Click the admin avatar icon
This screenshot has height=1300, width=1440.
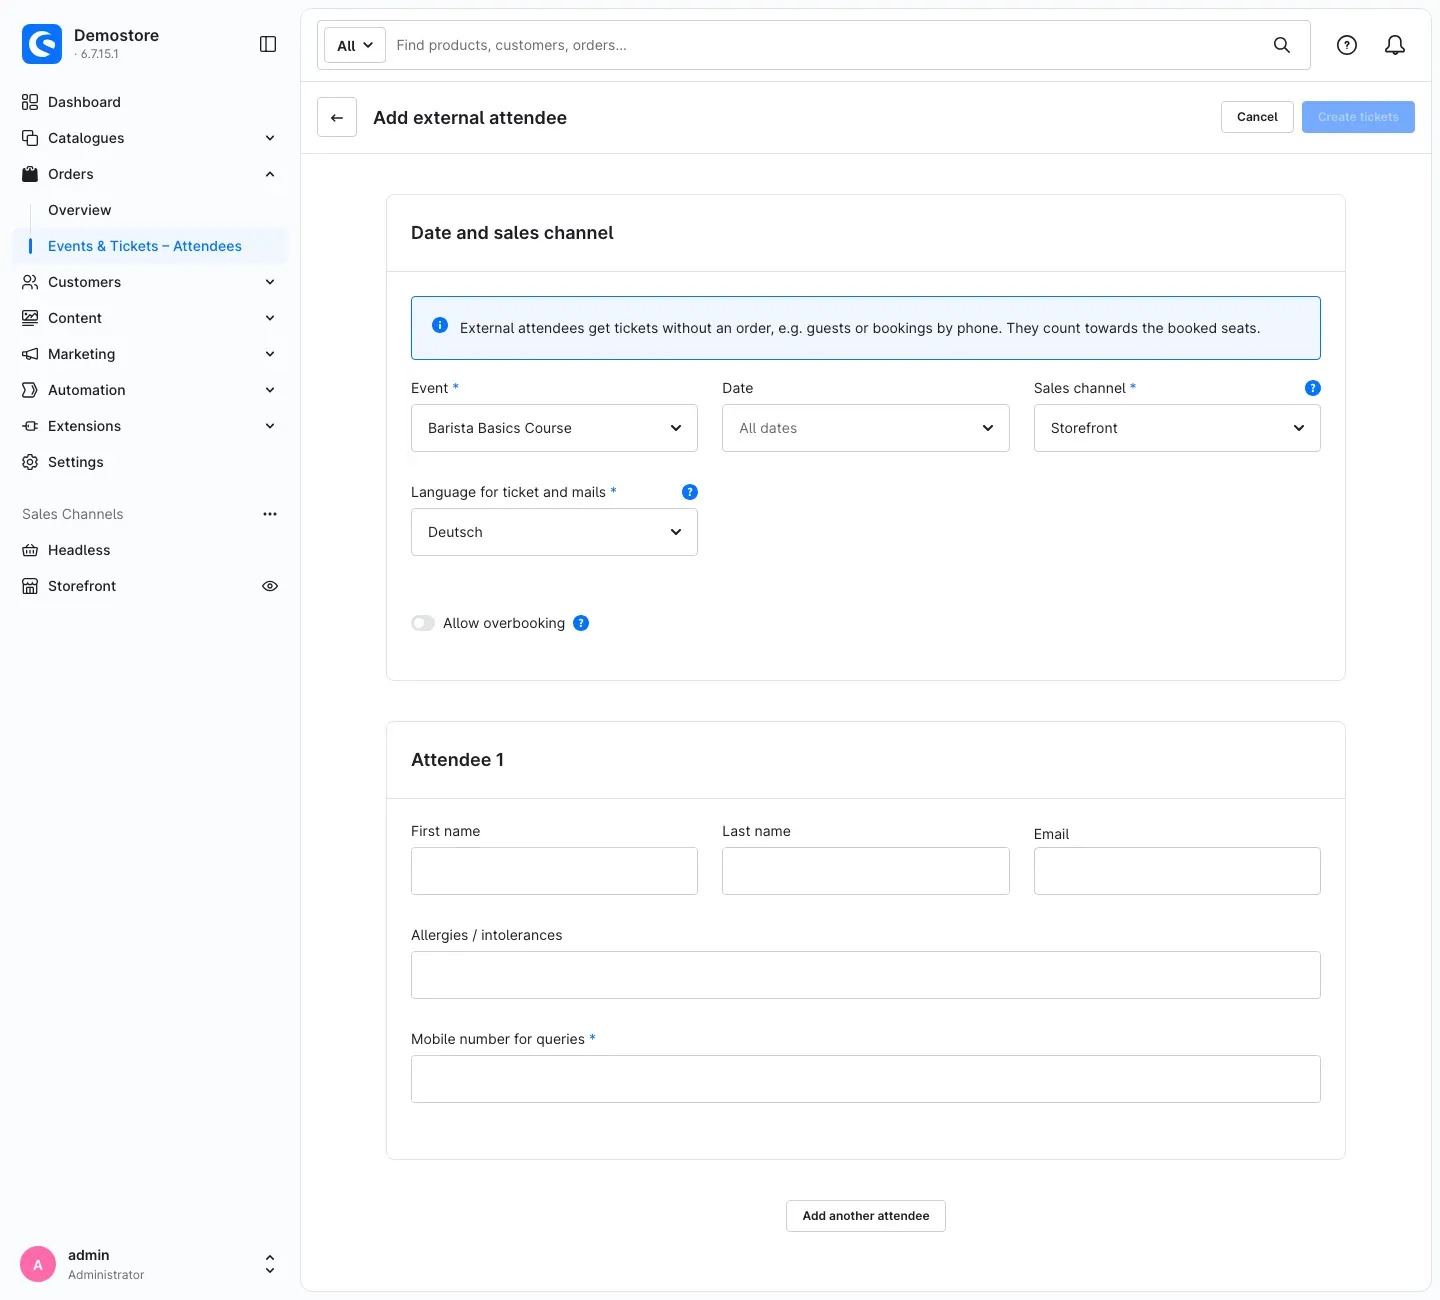38,1264
